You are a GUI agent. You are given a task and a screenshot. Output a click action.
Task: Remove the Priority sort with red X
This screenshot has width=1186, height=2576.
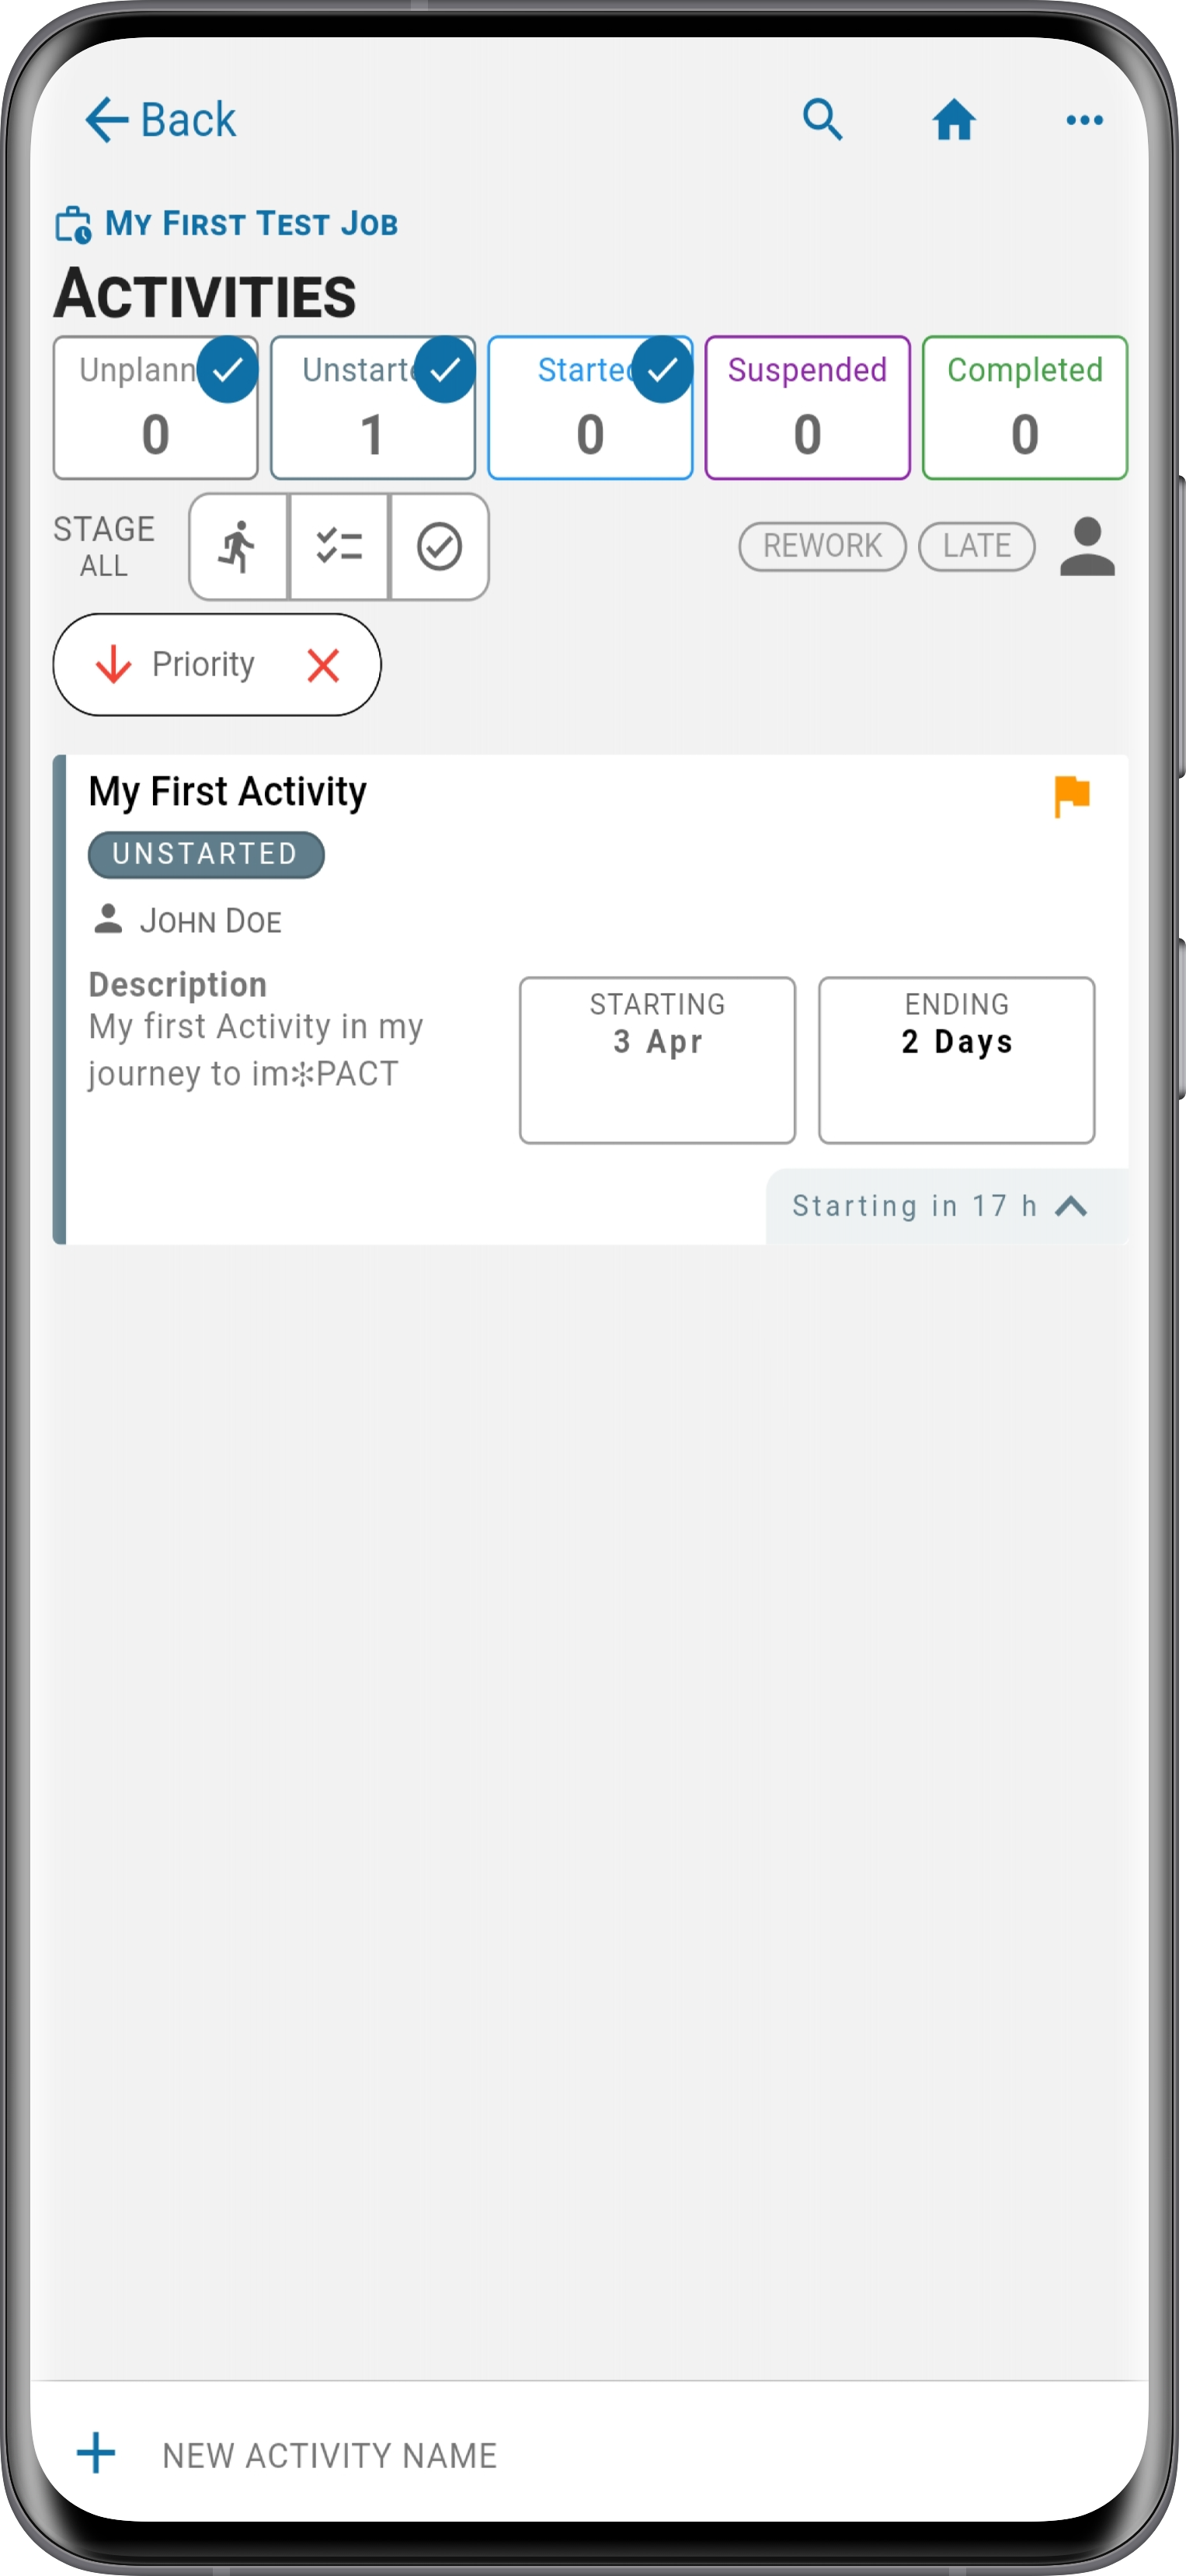coord(323,665)
